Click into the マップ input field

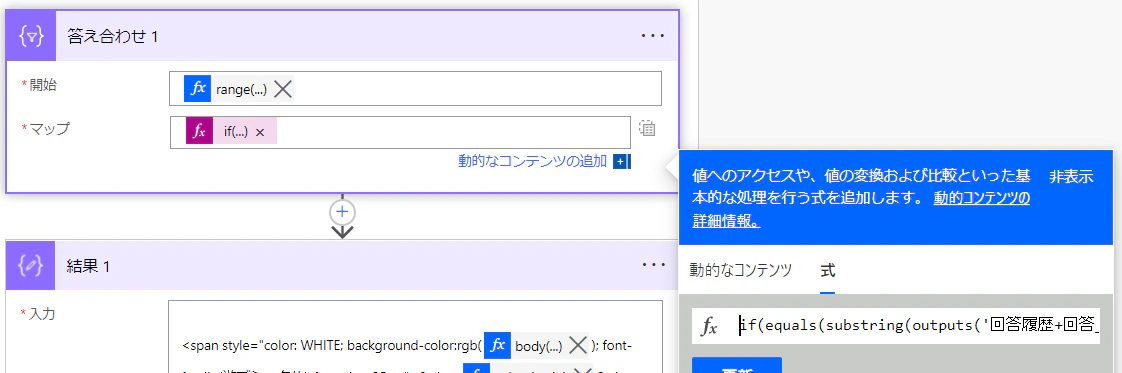(x=400, y=132)
